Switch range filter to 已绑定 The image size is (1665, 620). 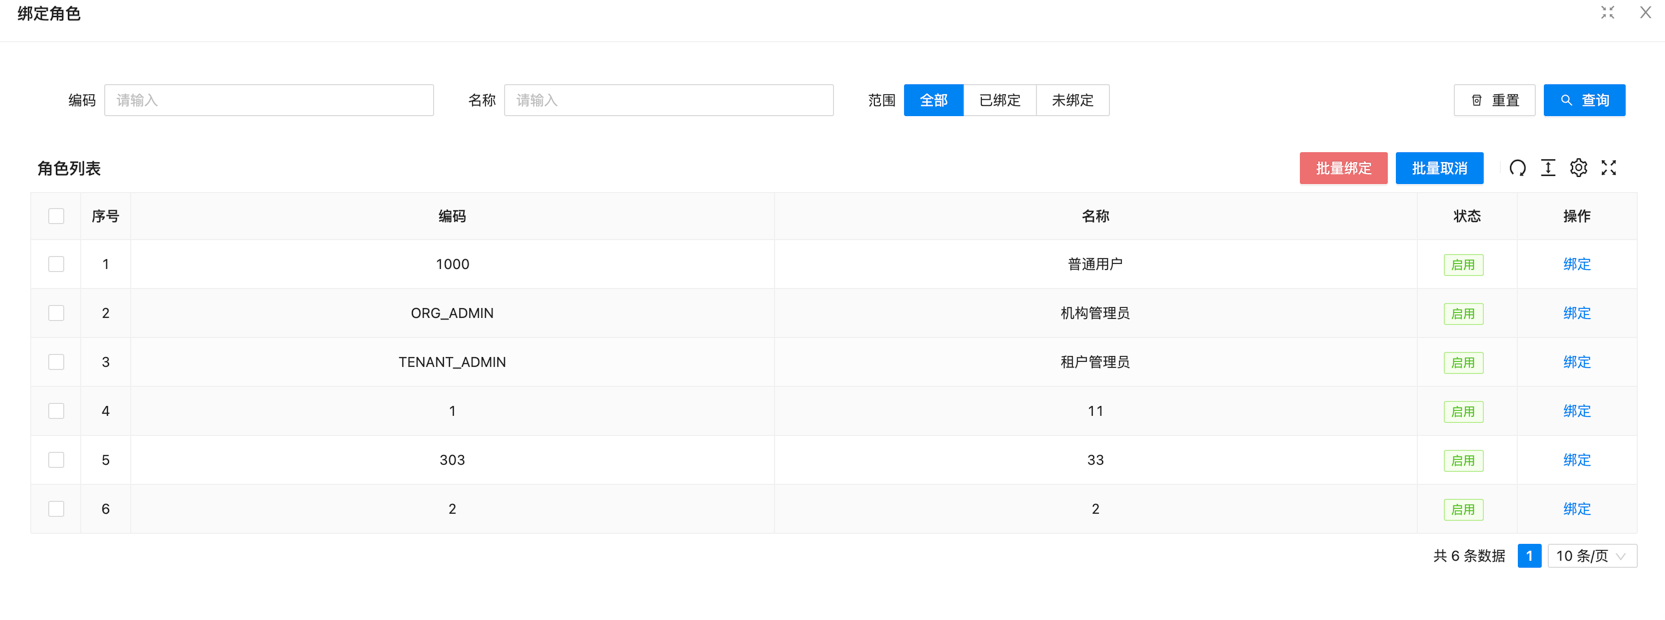pos(1000,100)
